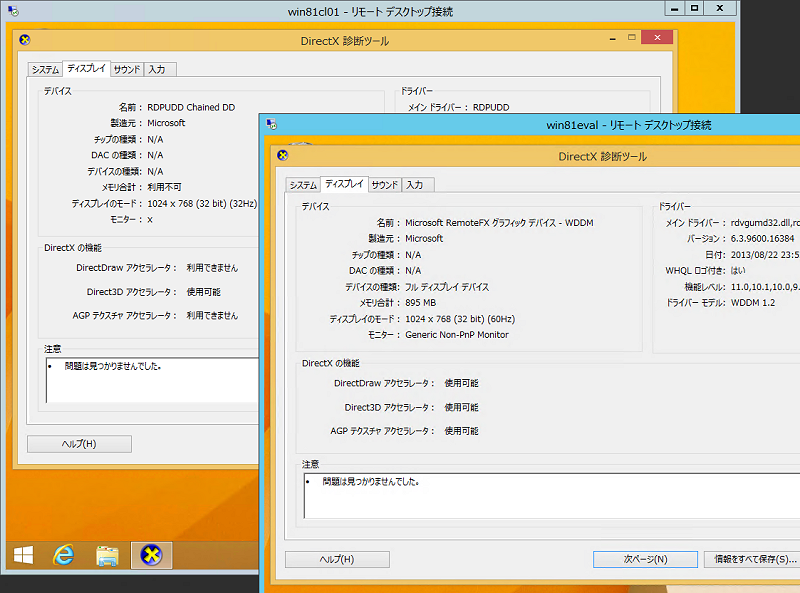
Task: Click '1024 x 768 (32 bit) (32Hz)' display mode
Action: tap(202, 204)
